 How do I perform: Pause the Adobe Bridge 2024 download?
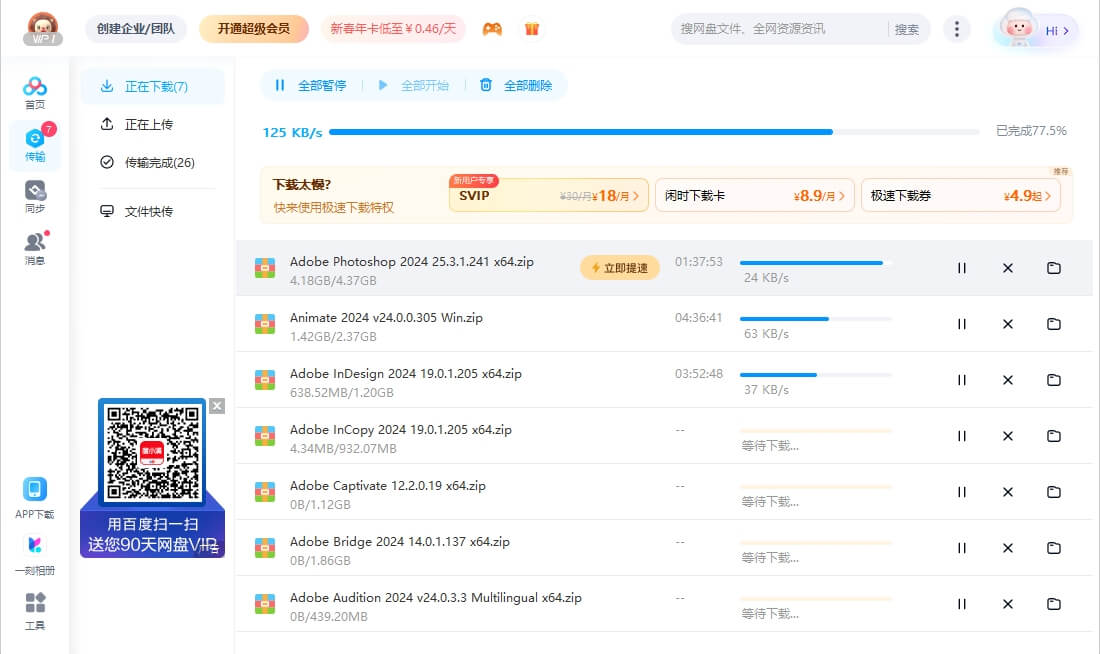click(x=962, y=548)
